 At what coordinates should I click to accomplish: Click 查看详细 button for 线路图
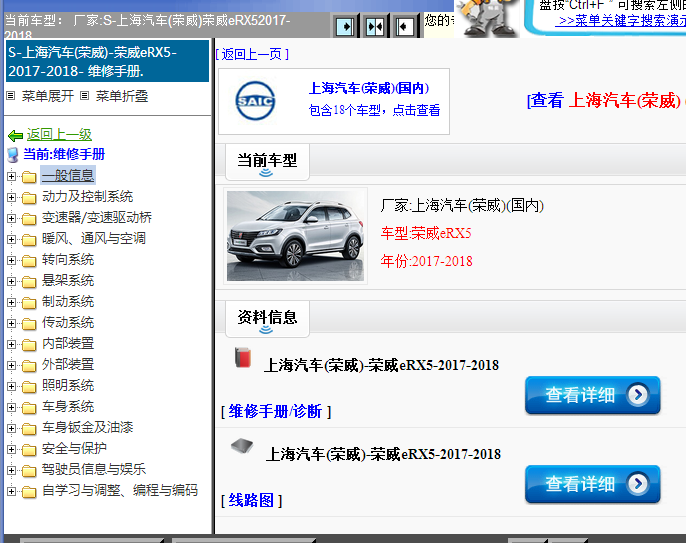tap(592, 484)
